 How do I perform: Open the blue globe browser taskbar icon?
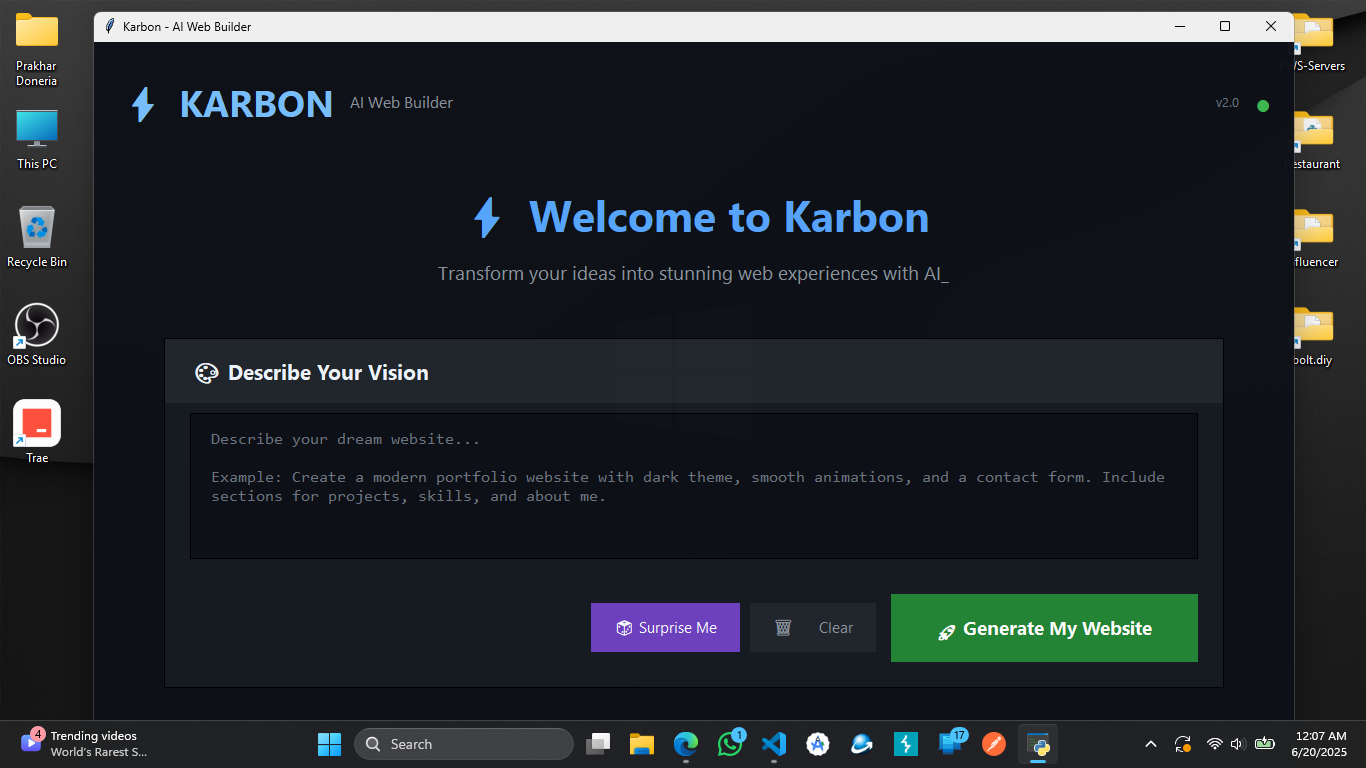coord(862,744)
